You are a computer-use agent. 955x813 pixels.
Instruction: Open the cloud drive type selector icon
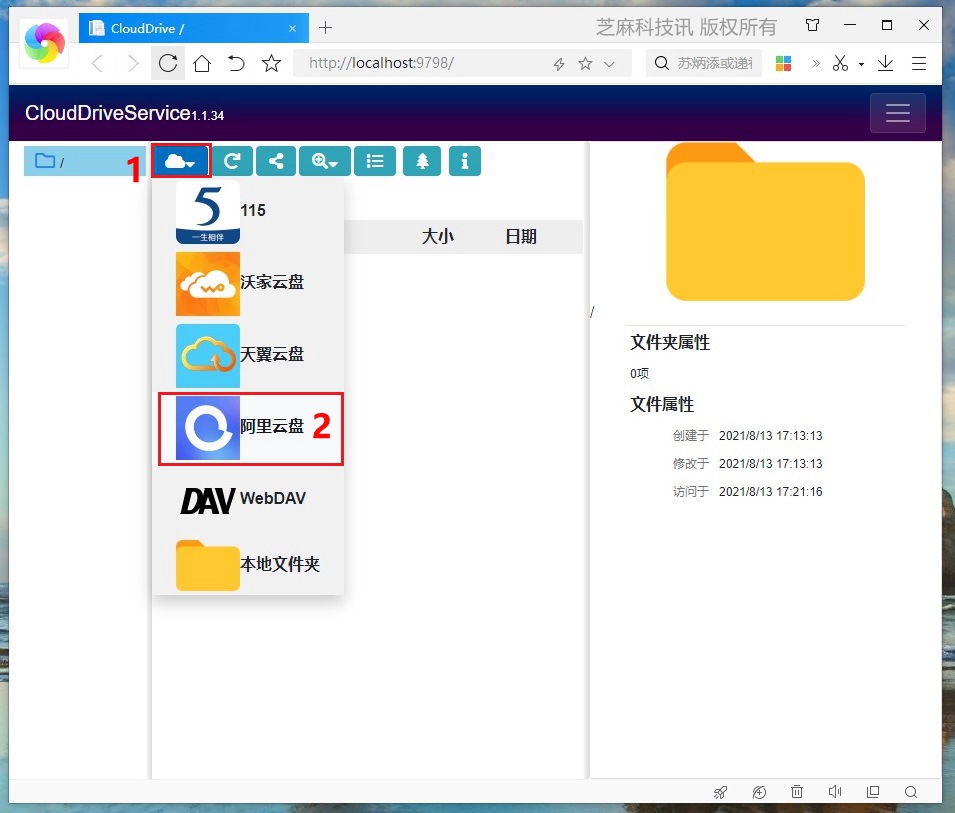click(181, 161)
